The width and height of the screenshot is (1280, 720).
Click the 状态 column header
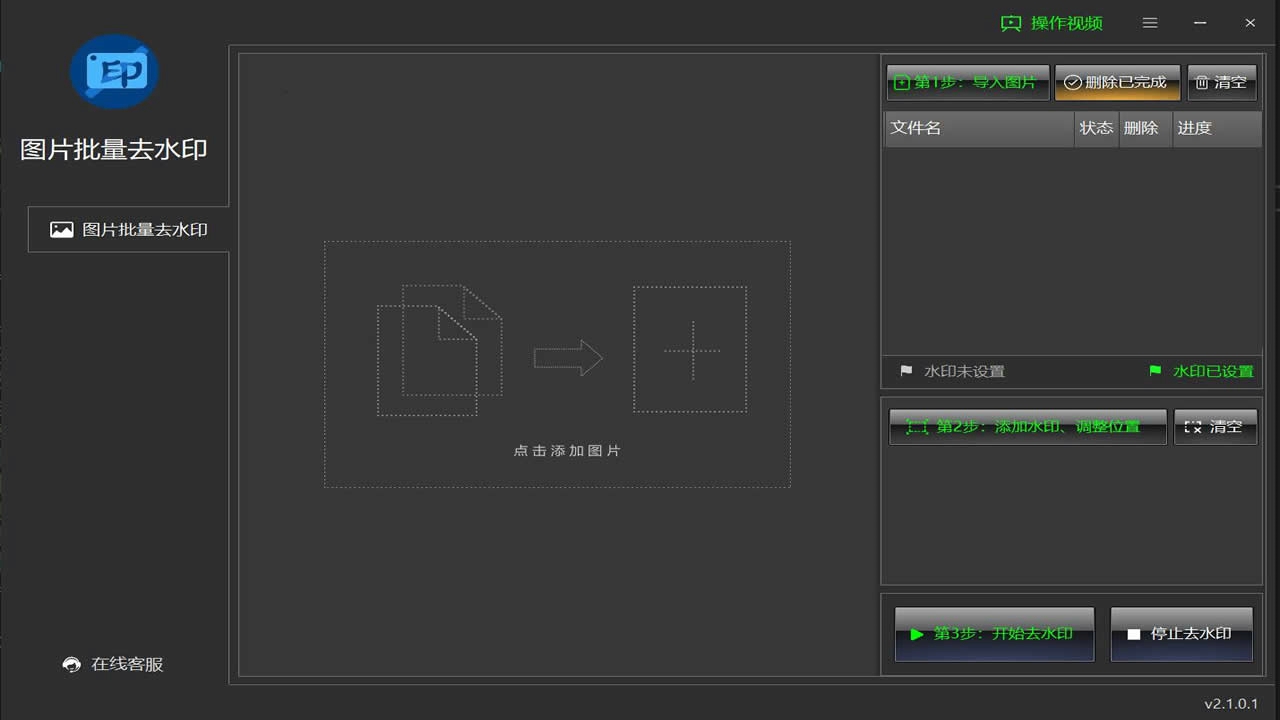coord(1096,128)
